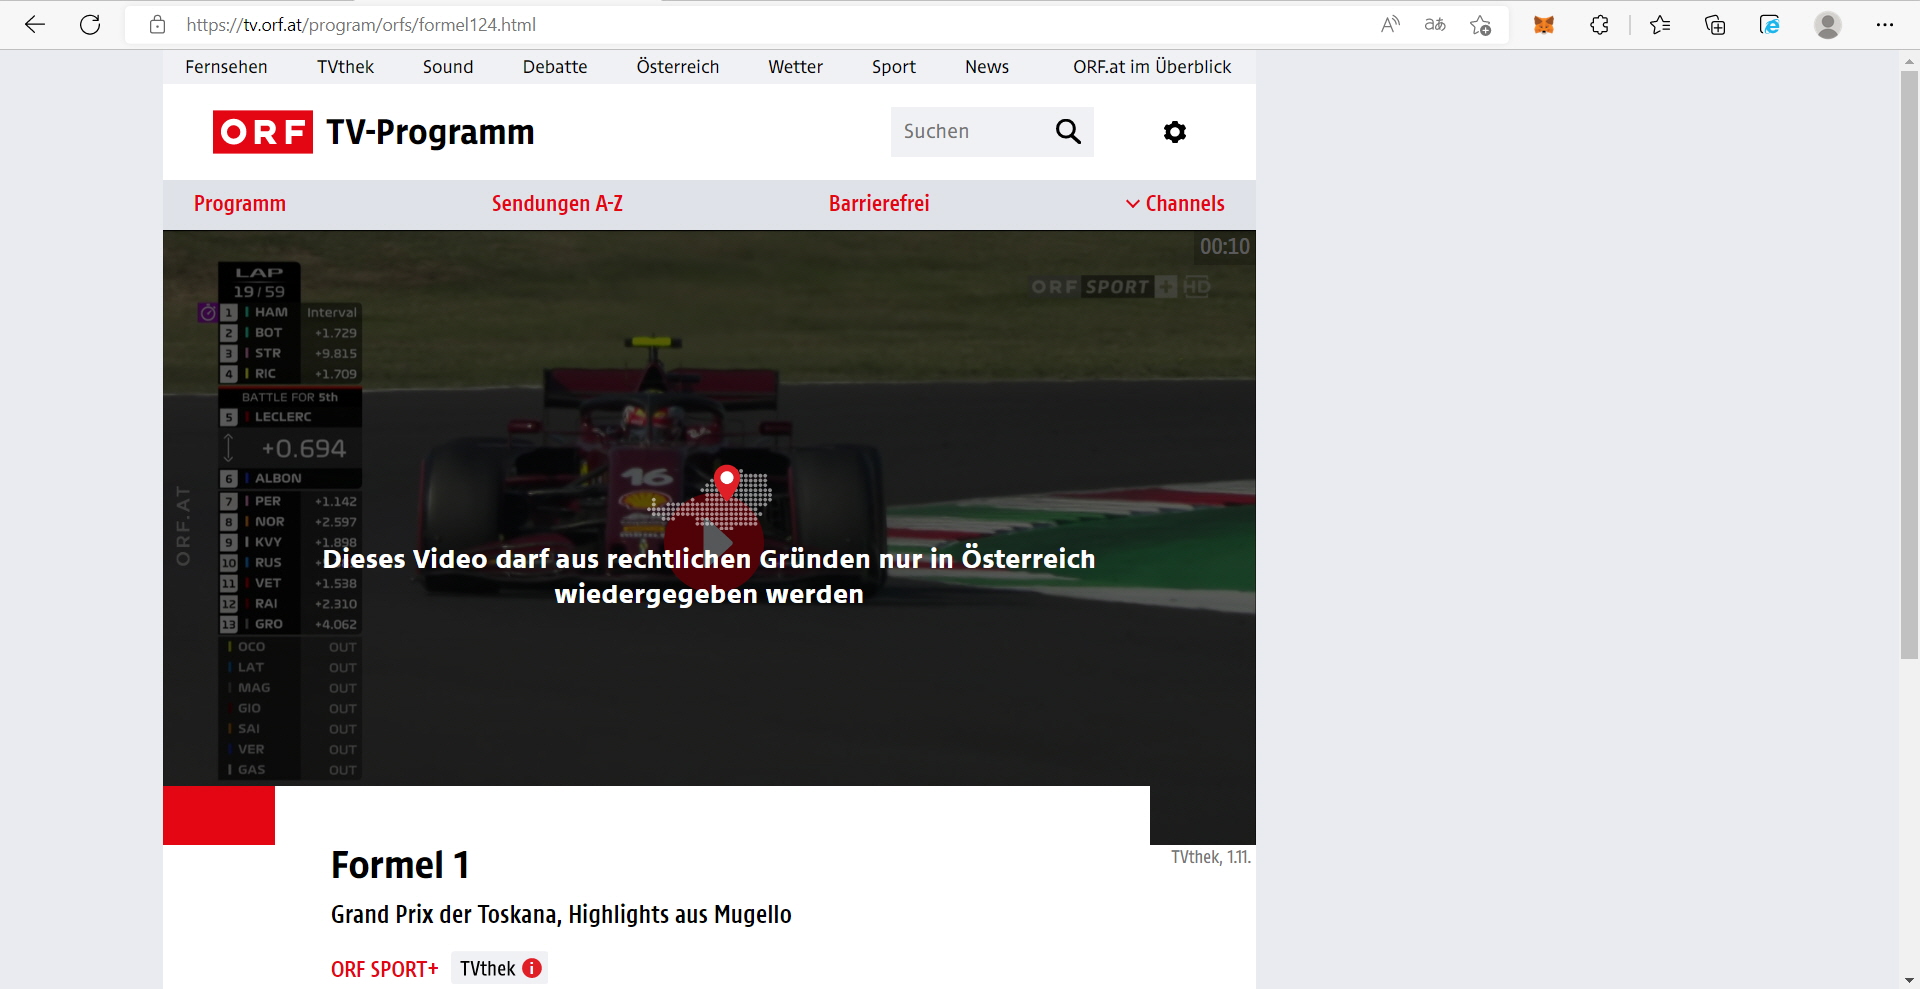Viewport: 1920px width, 989px height.
Task: Expand the Channels dropdown
Action: 1175,204
